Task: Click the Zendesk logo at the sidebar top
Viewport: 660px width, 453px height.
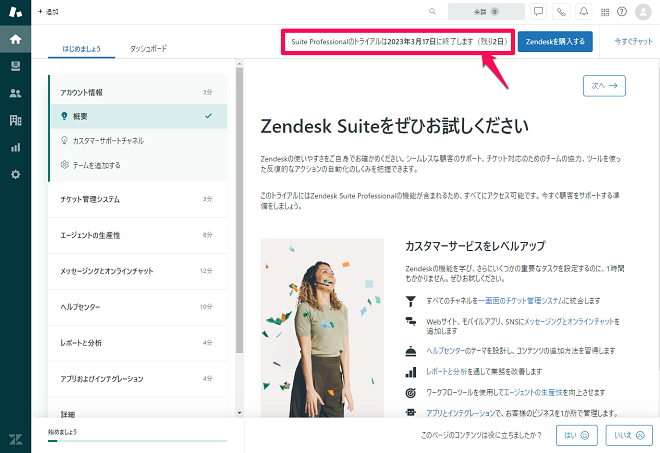Action: click(15, 12)
